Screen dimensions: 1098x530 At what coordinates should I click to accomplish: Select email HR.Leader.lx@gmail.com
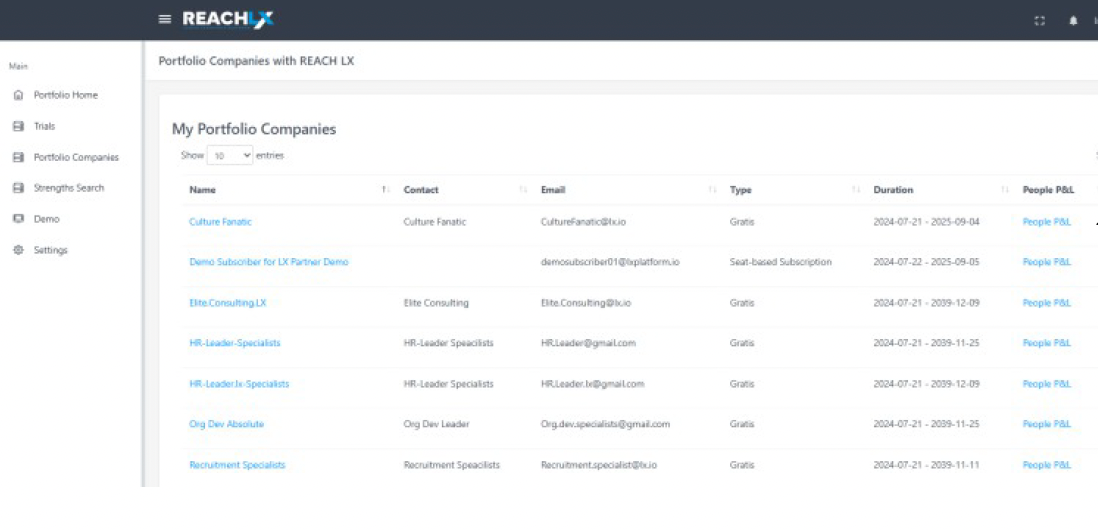(592, 384)
